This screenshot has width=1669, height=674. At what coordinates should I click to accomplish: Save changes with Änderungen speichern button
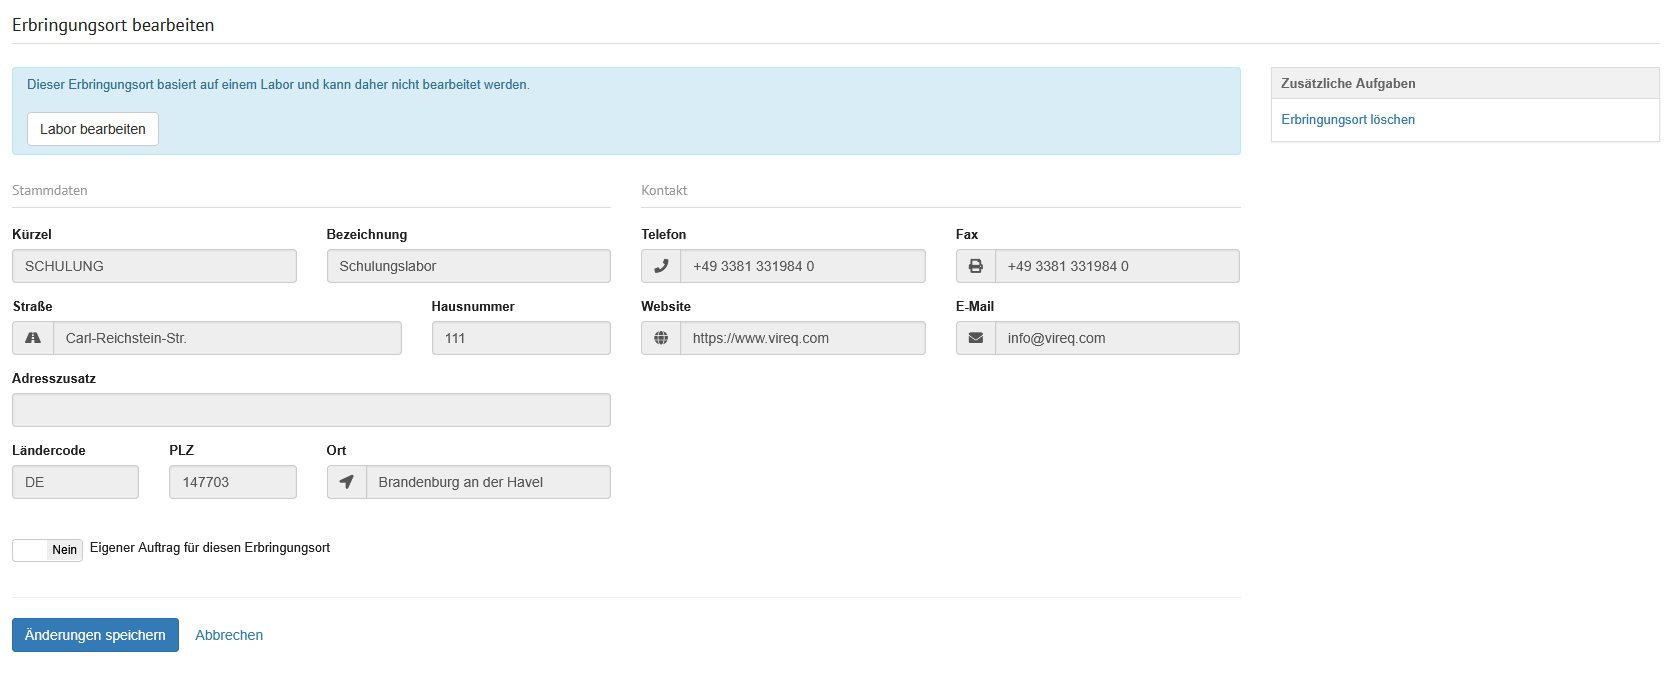[95, 635]
